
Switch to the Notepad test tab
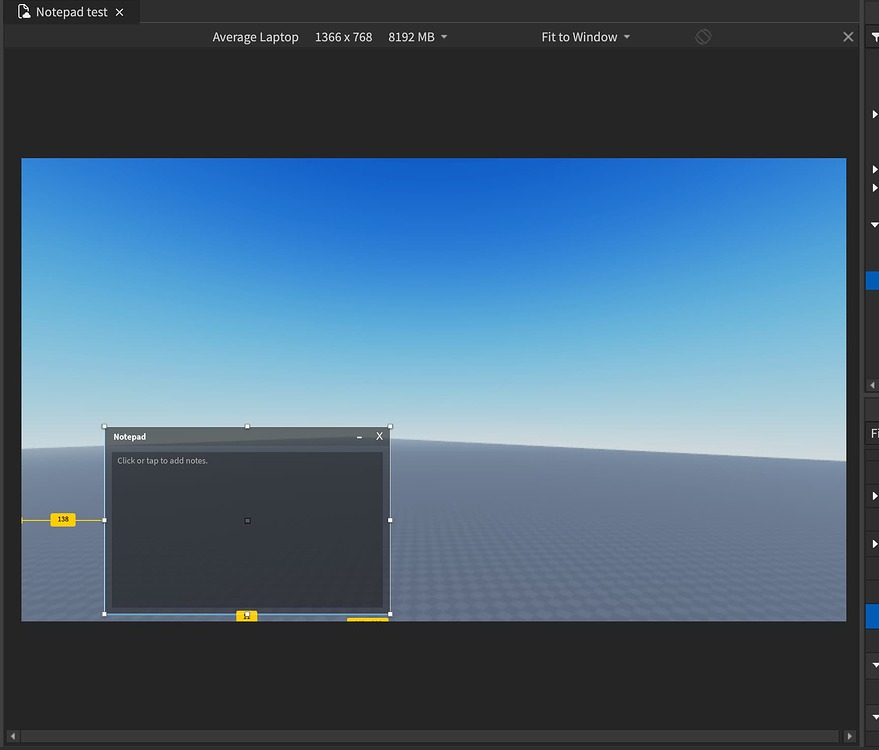pyautogui.click(x=70, y=12)
